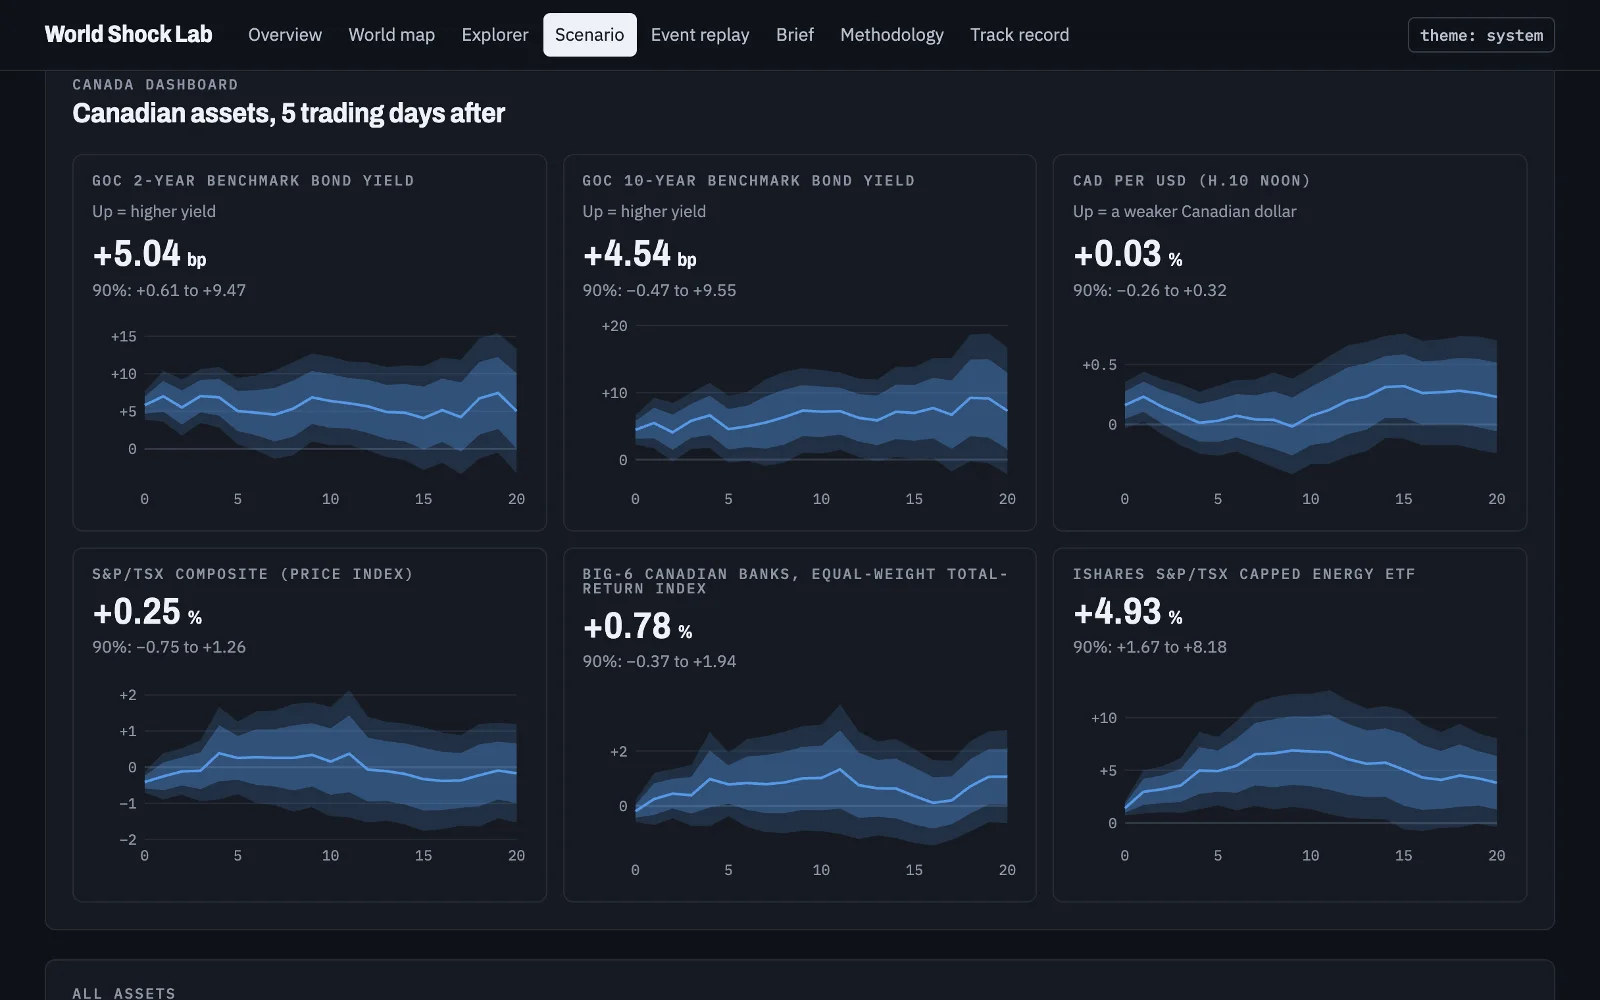
Task: Click the GoC 10-year bond yield chart
Action: tap(800, 416)
